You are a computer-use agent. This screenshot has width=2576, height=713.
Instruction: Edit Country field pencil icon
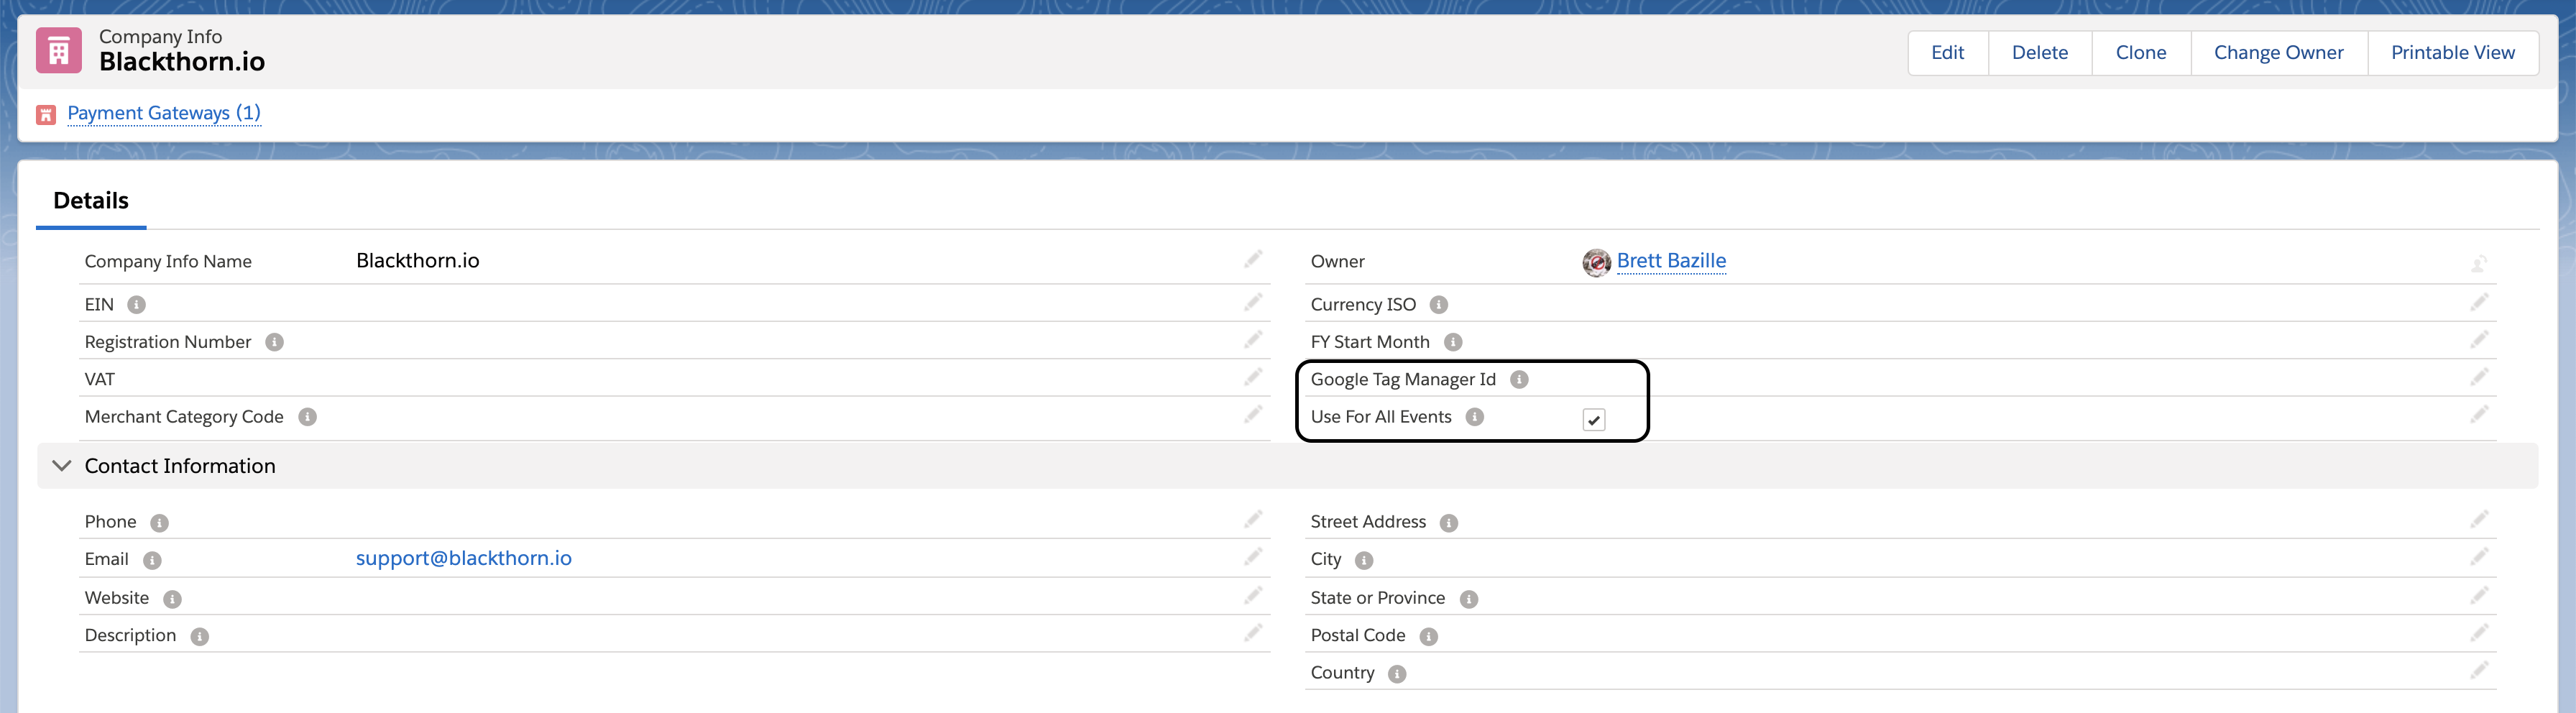click(x=2479, y=671)
